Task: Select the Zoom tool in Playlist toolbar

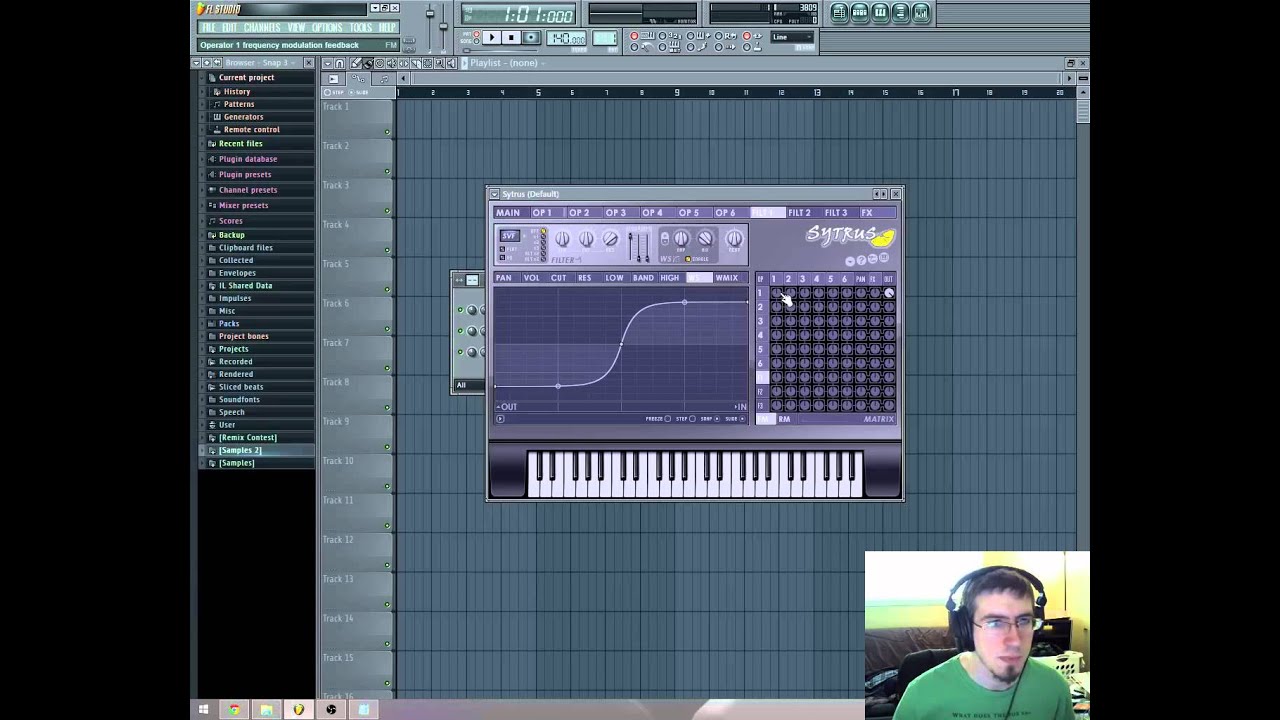Action: [439, 63]
